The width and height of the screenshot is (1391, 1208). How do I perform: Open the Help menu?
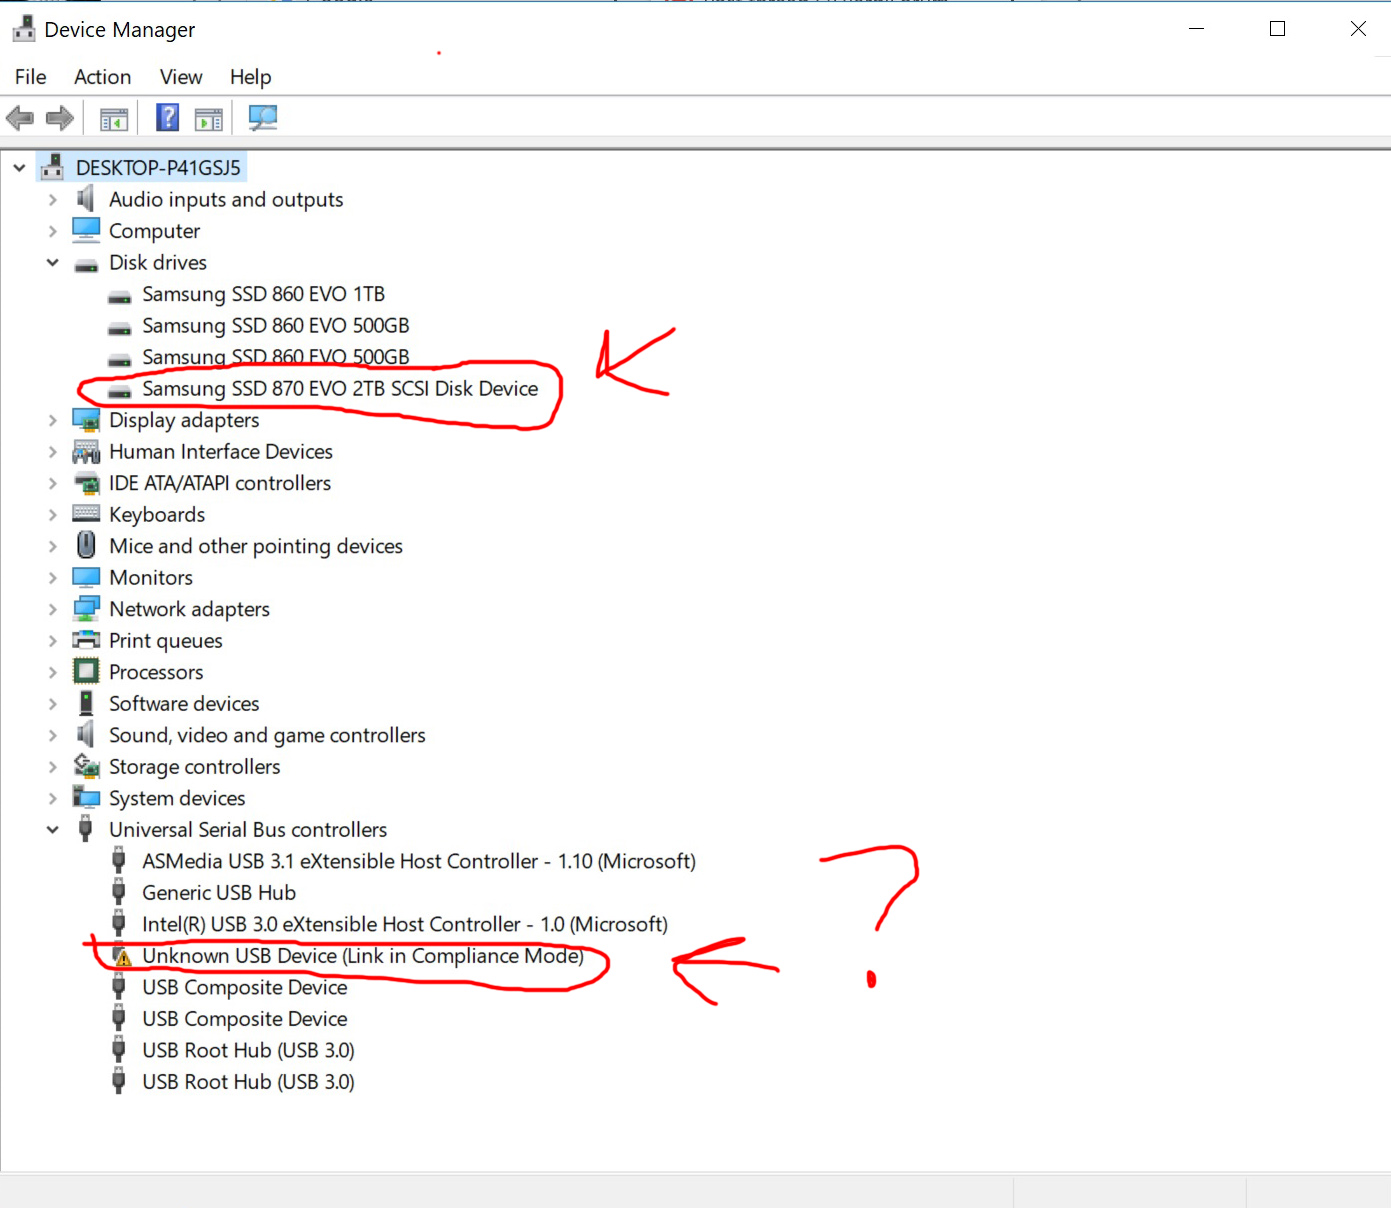(250, 77)
